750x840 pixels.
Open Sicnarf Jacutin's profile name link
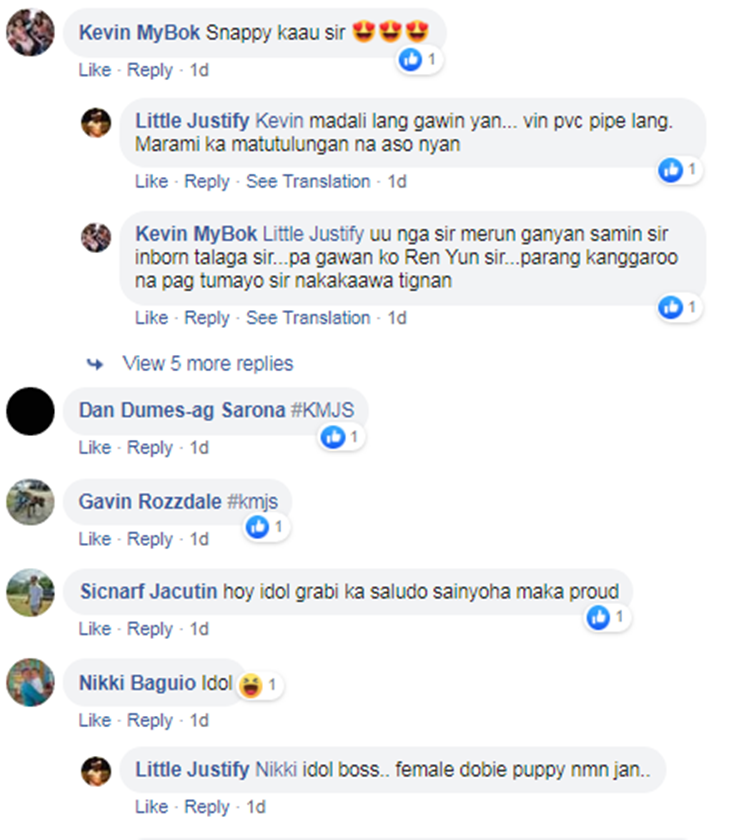pos(148,591)
